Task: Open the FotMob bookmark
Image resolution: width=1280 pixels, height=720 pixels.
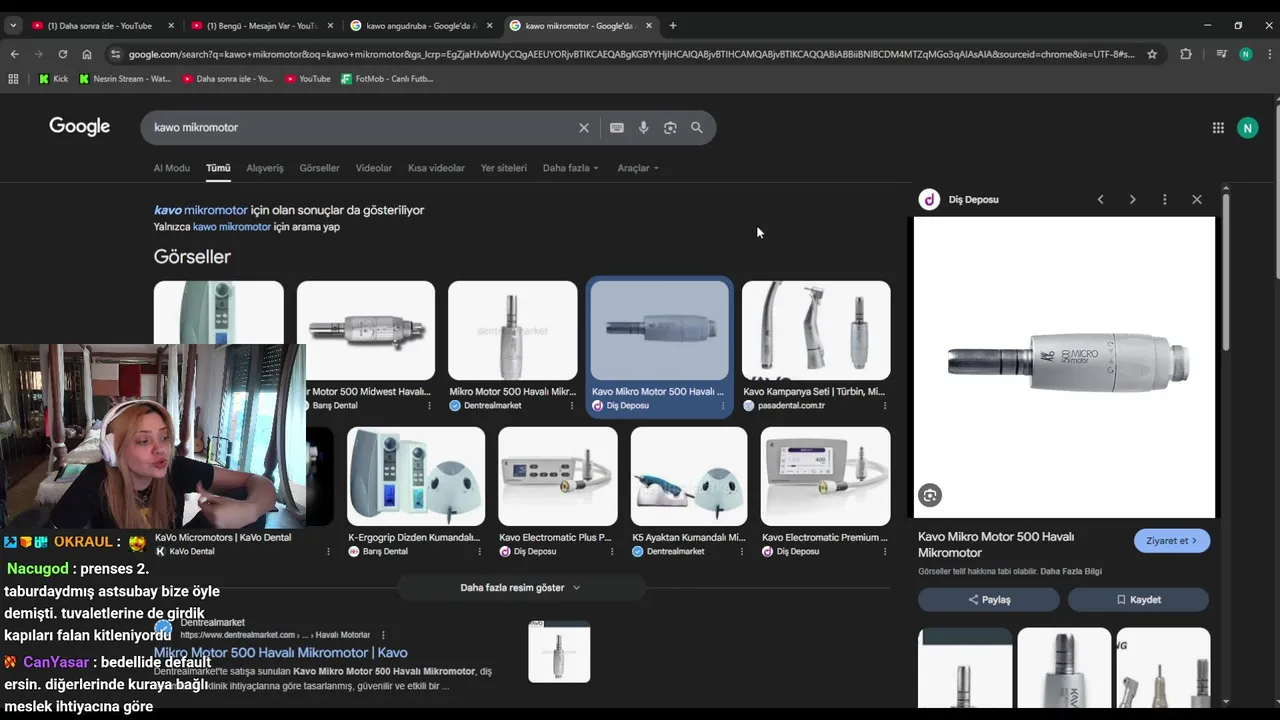Action: click(x=386, y=78)
